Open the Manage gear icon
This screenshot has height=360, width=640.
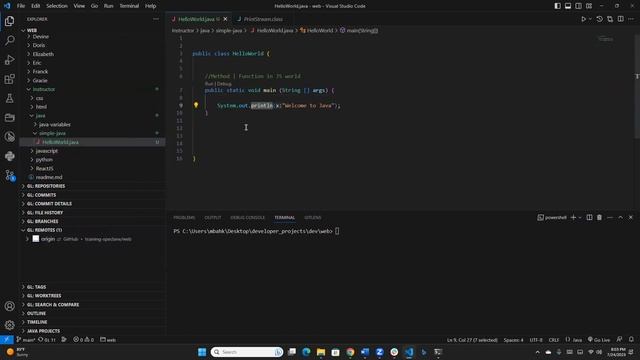[9, 325]
